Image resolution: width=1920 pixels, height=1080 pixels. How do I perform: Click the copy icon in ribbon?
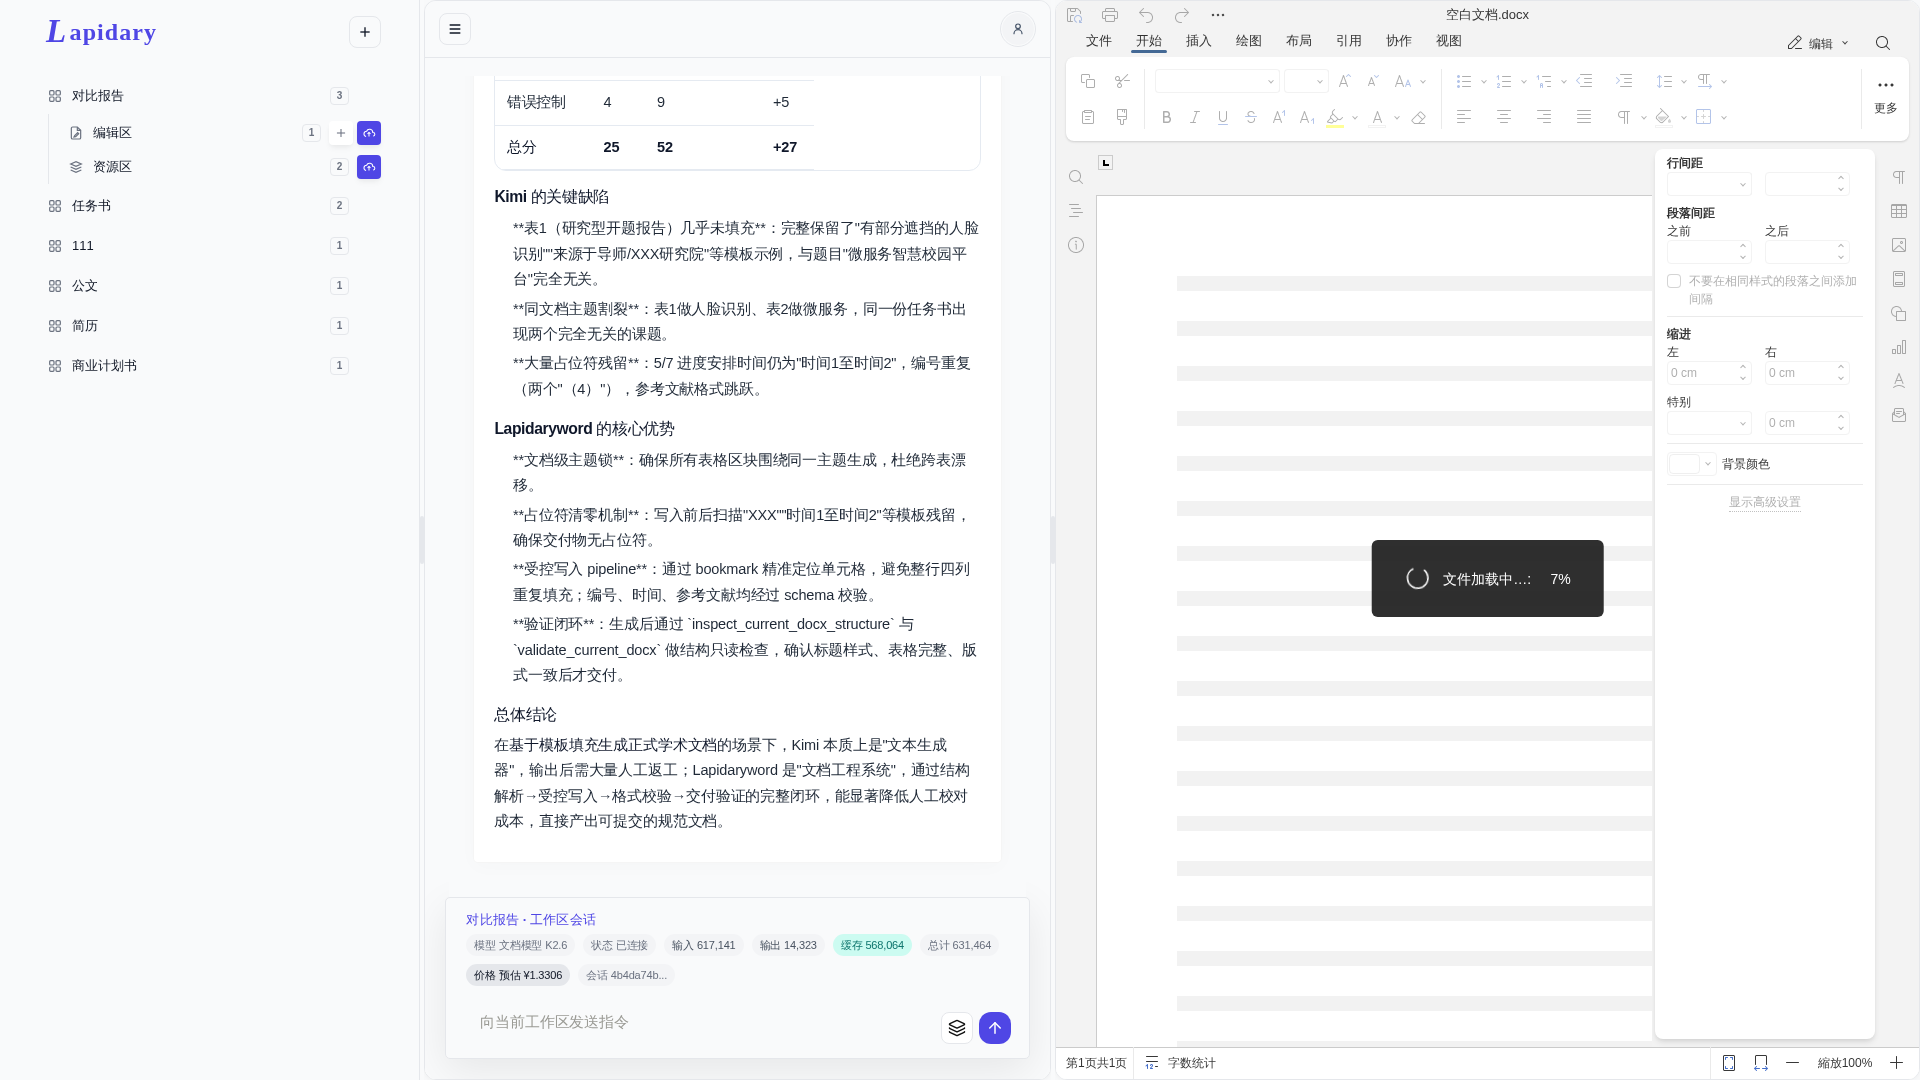[1088, 81]
